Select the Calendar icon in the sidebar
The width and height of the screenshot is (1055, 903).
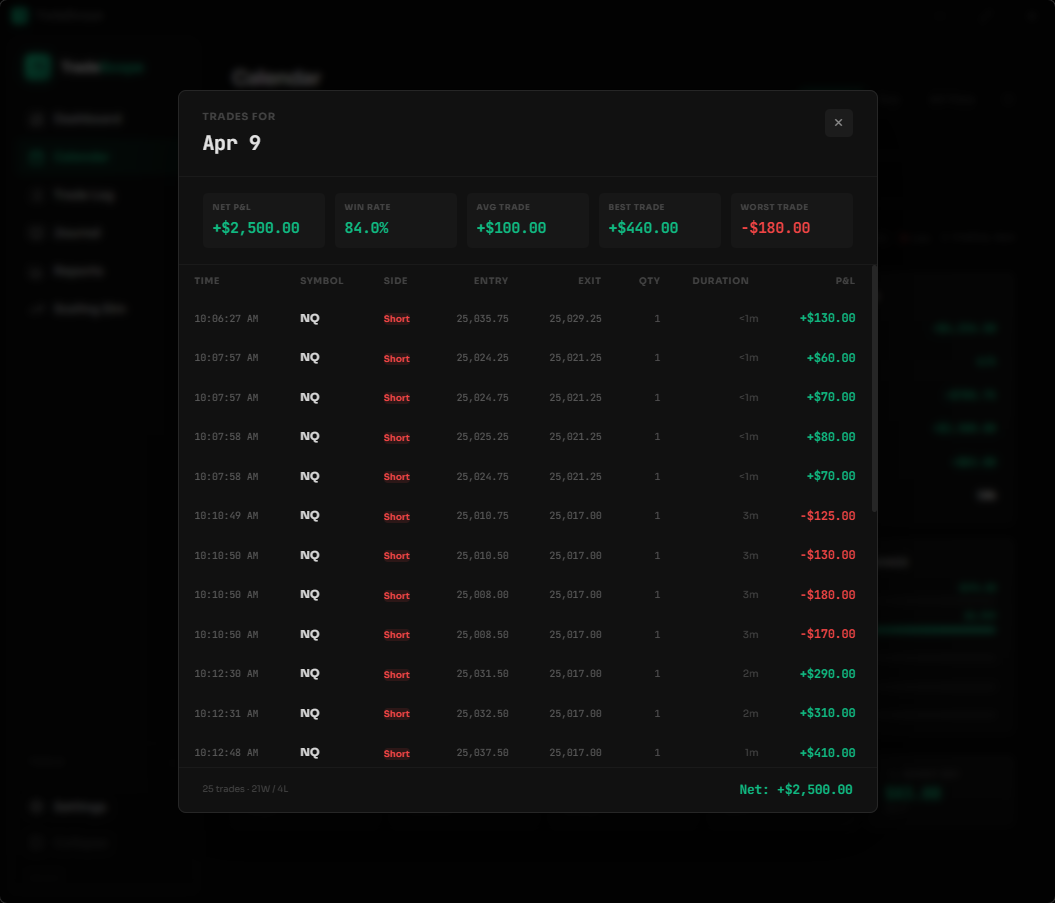pyautogui.click(x=36, y=156)
